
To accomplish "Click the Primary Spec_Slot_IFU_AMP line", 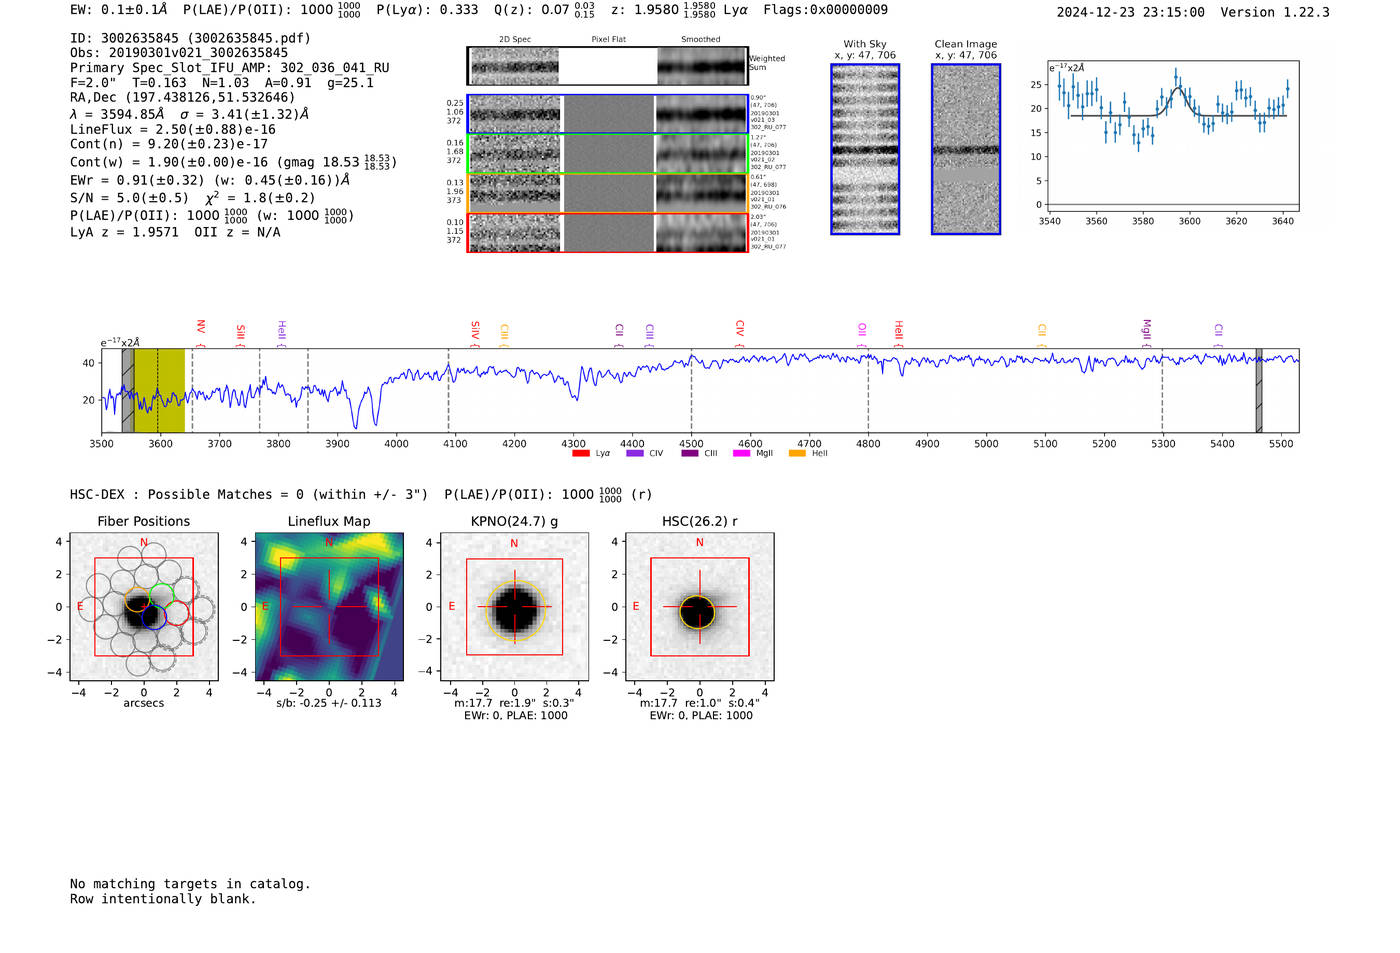I will pyautogui.click(x=230, y=68).
